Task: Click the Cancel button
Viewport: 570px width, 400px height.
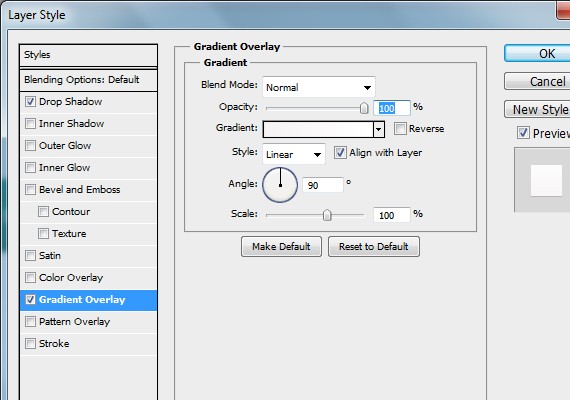Action: [x=537, y=81]
